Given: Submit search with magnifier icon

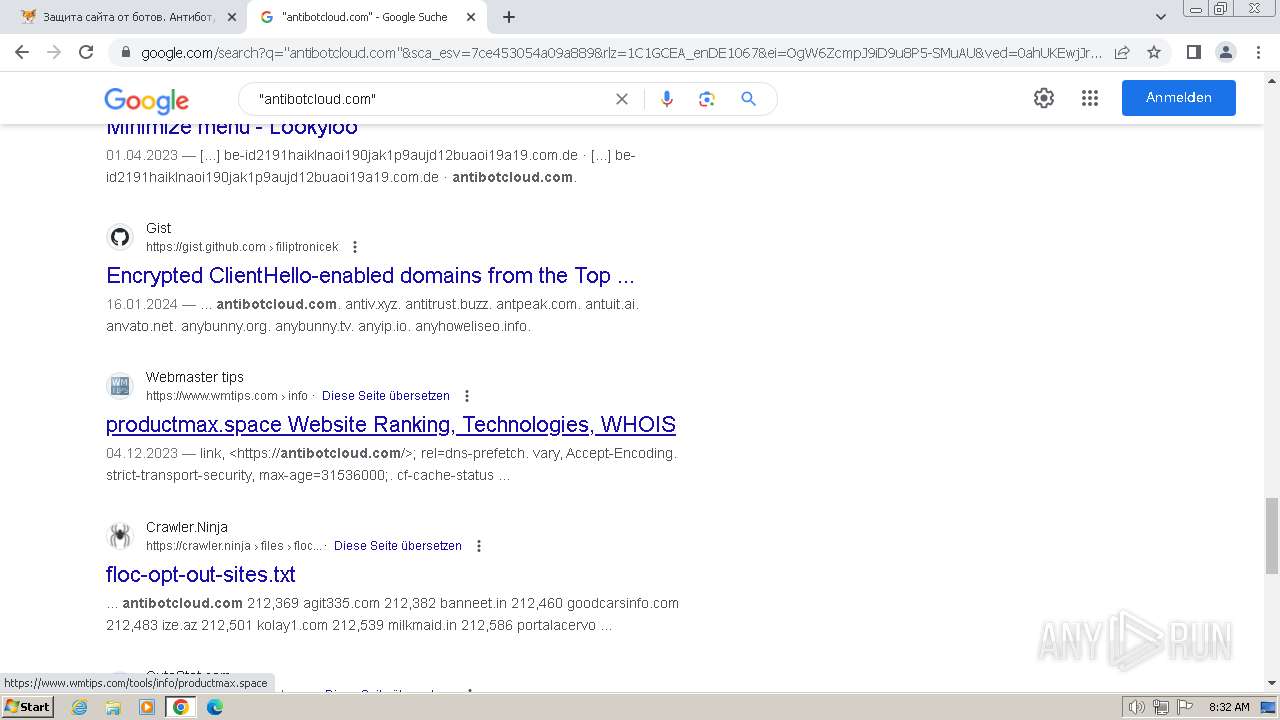Looking at the screenshot, I should [x=748, y=99].
